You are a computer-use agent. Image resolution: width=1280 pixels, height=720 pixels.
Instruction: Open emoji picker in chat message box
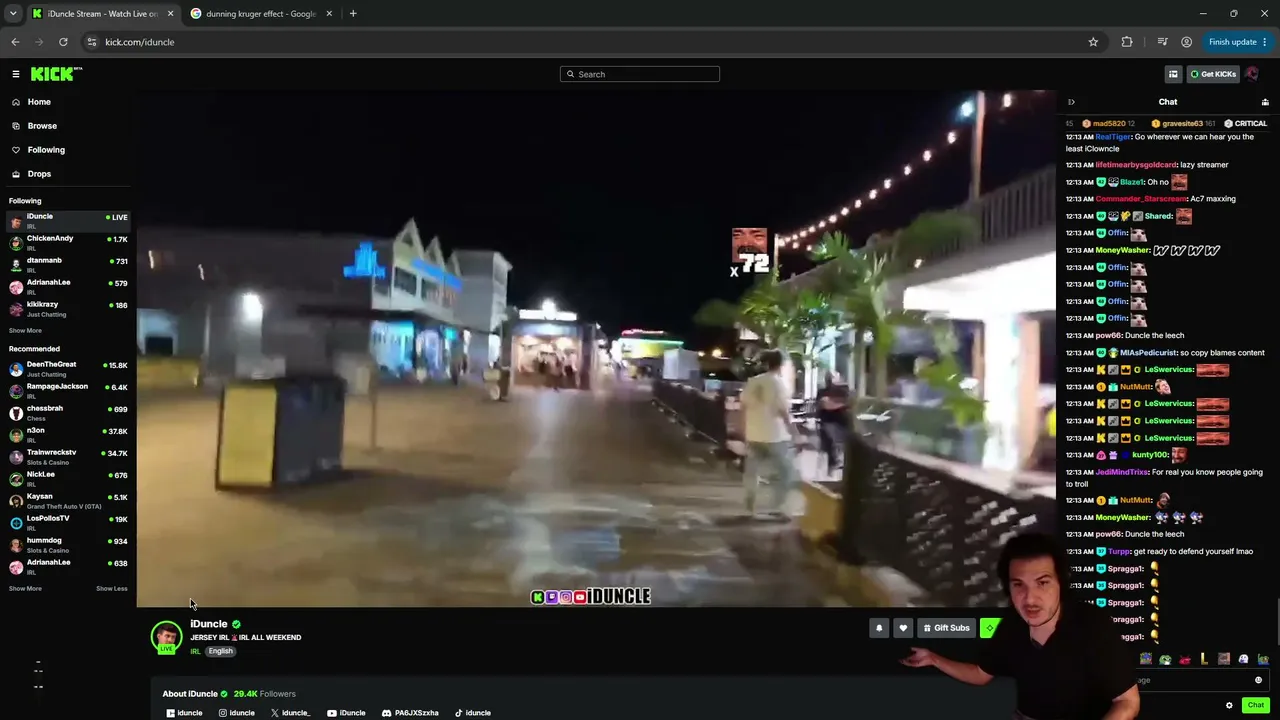click(x=1258, y=680)
